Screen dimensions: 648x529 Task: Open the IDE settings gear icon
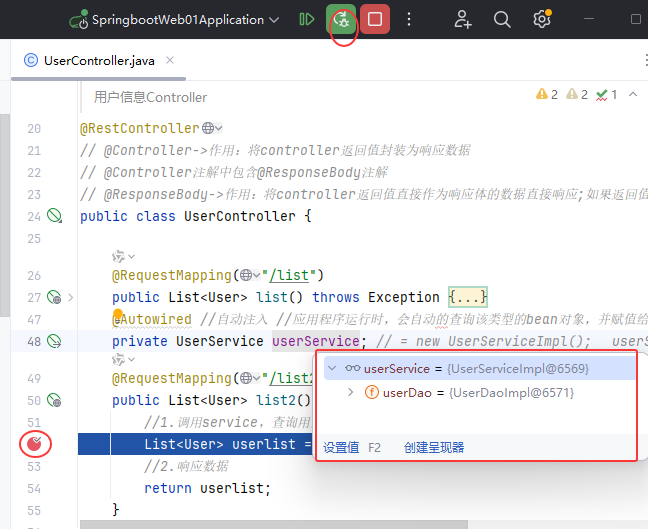tap(541, 19)
